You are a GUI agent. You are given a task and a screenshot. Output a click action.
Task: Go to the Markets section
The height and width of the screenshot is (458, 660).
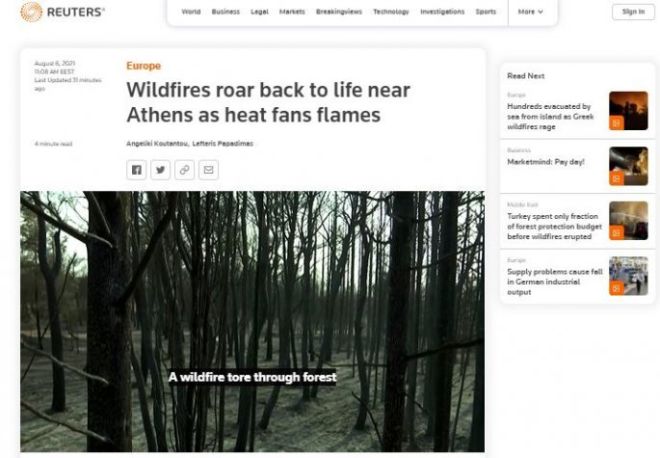(x=292, y=12)
